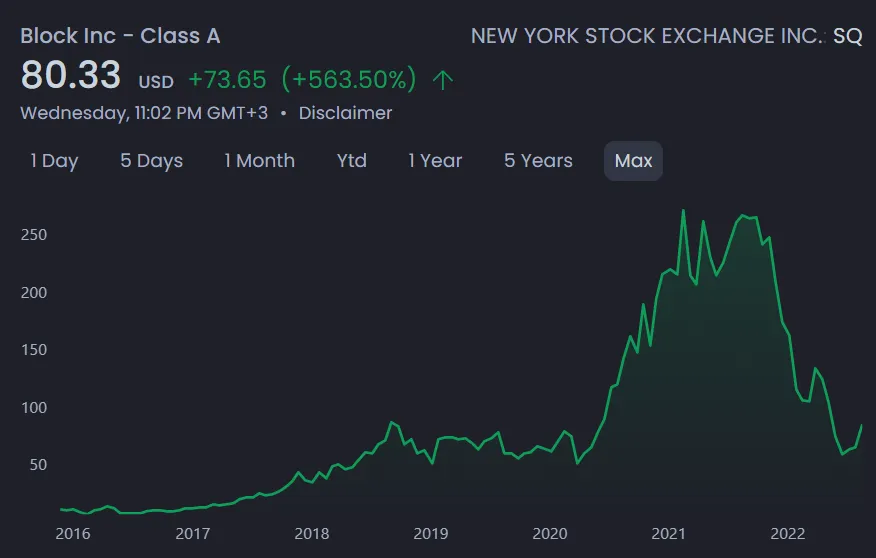Click the Block Inc - Class A title
This screenshot has width=876, height=558.
point(120,36)
